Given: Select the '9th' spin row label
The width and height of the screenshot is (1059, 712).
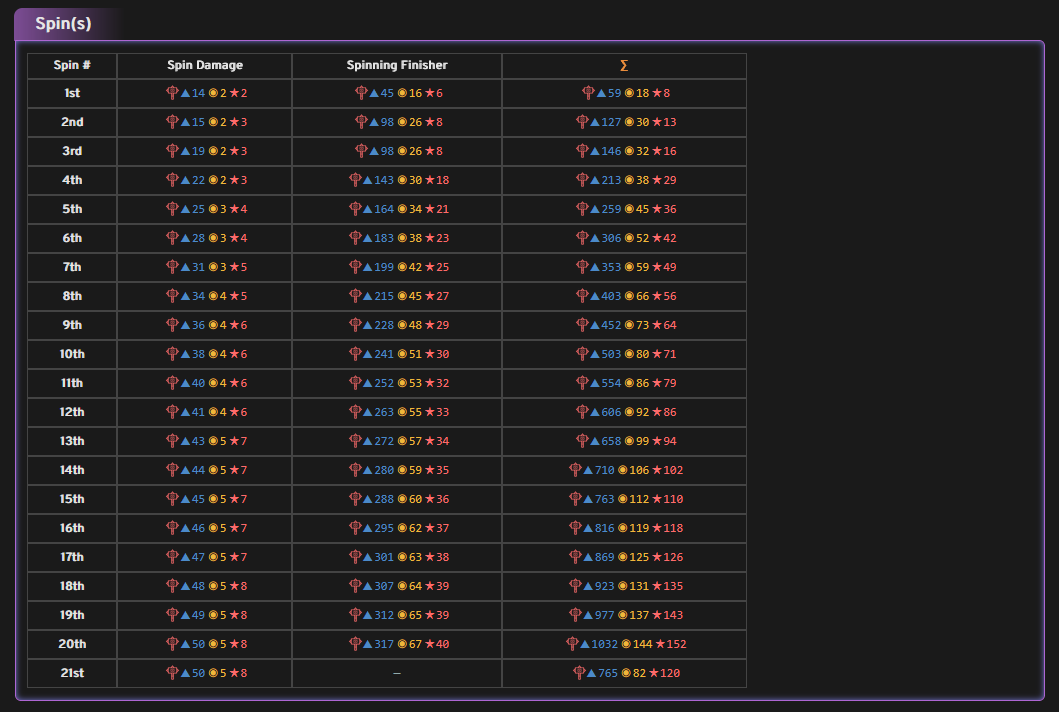Looking at the screenshot, I should (72, 326).
